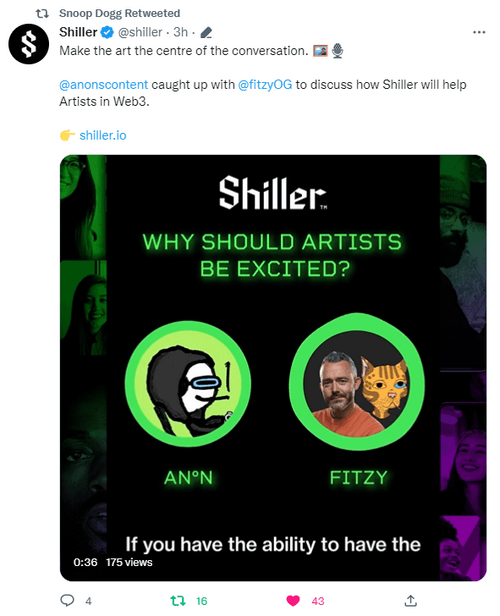Open the three-dot more options menu

479,32
